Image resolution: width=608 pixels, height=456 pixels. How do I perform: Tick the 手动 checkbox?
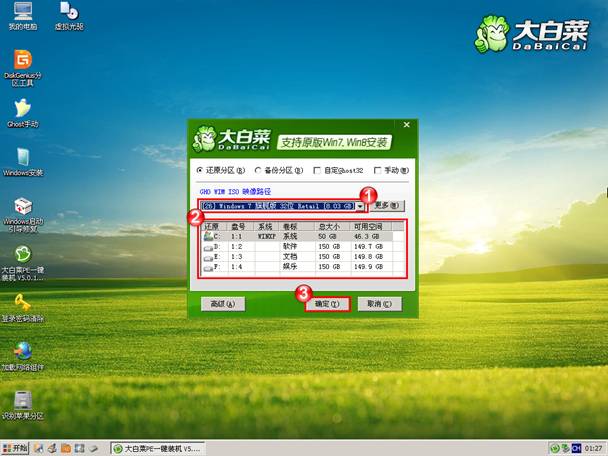pos(377,170)
